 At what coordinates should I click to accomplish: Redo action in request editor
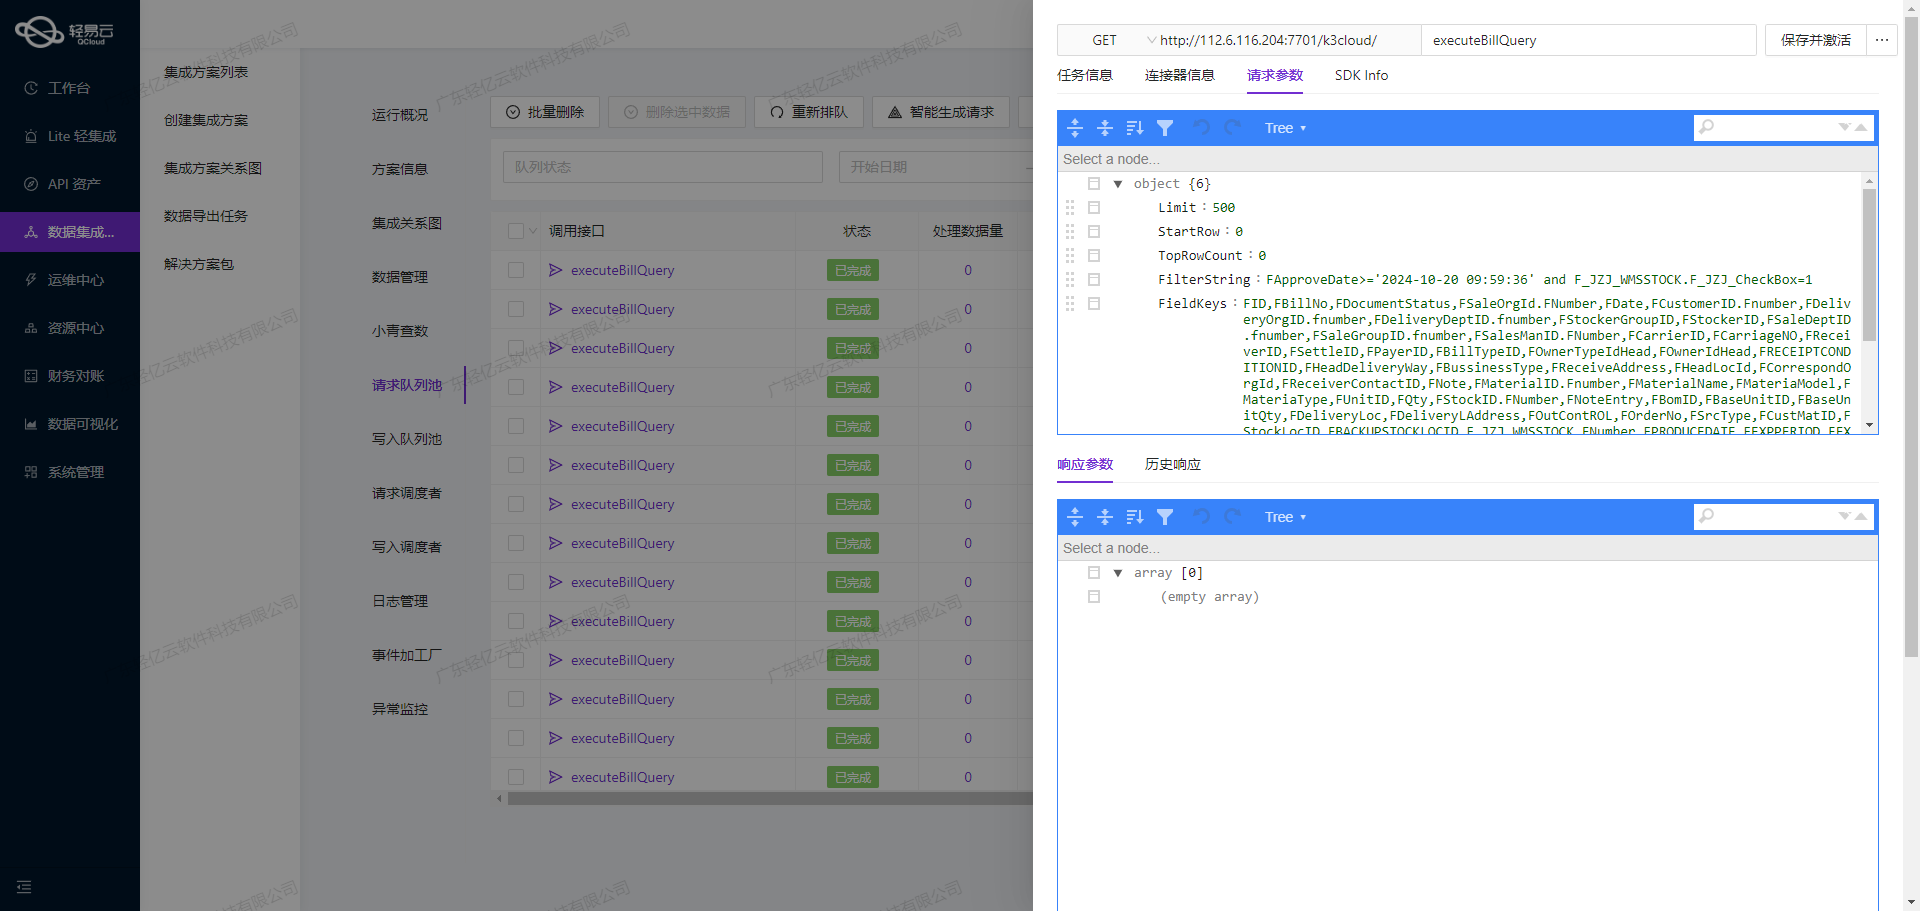(x=1232, y=128)
